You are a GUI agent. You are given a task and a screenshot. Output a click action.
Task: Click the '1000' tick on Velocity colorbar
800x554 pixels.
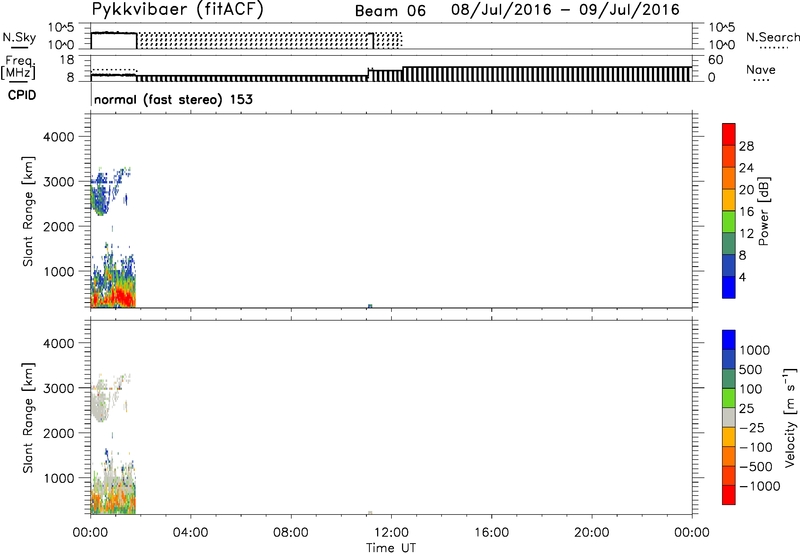click(x=755, y=350)
